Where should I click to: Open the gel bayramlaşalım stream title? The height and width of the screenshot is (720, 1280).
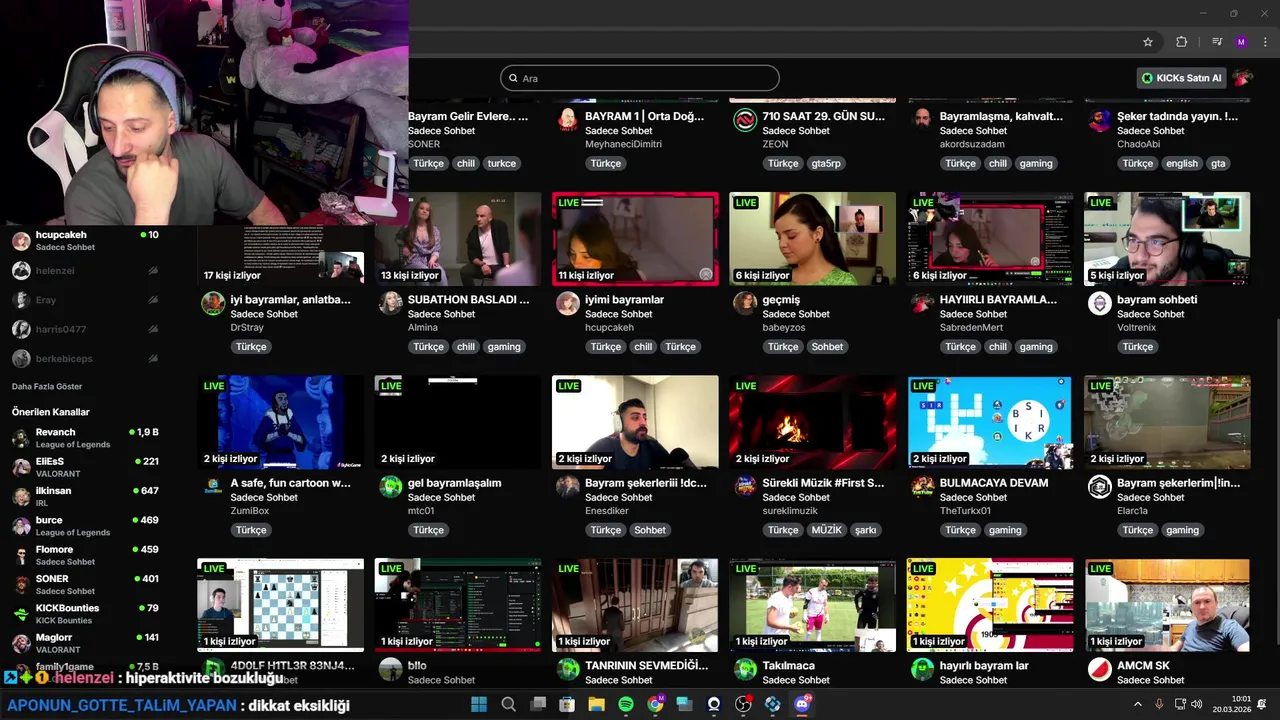point(454,483)
